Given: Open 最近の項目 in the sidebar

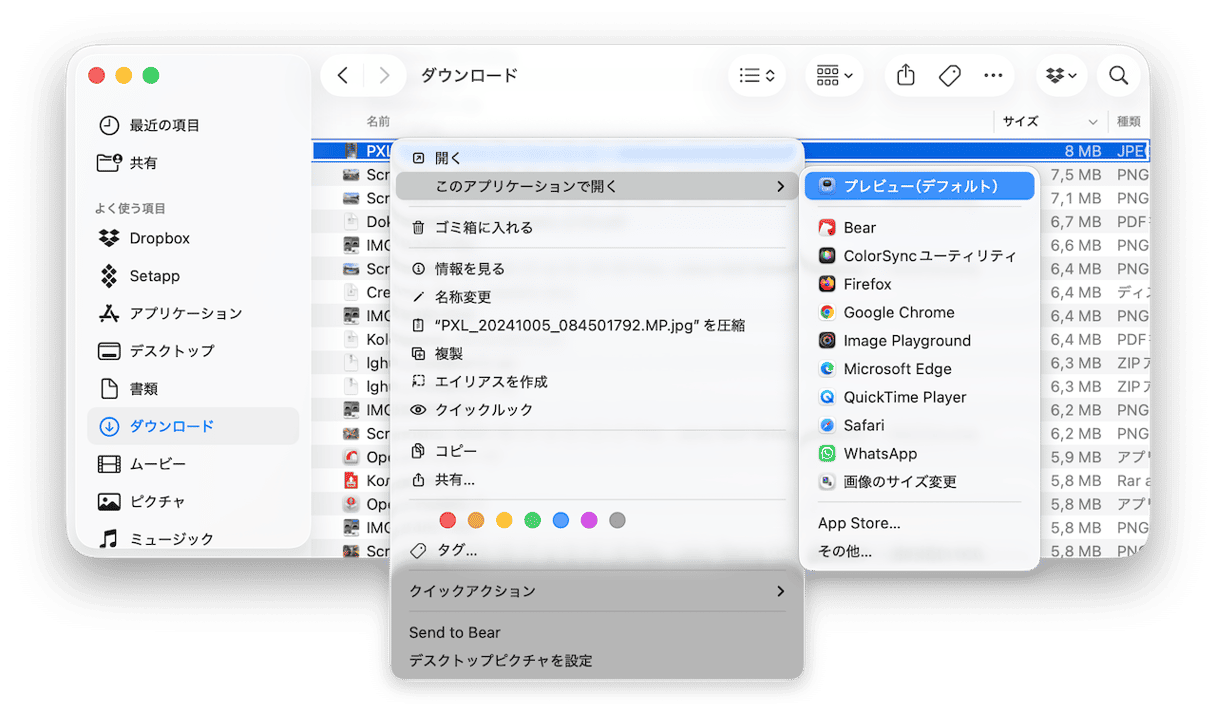Looking at the screenshot, I should click(x=193, y=125).
